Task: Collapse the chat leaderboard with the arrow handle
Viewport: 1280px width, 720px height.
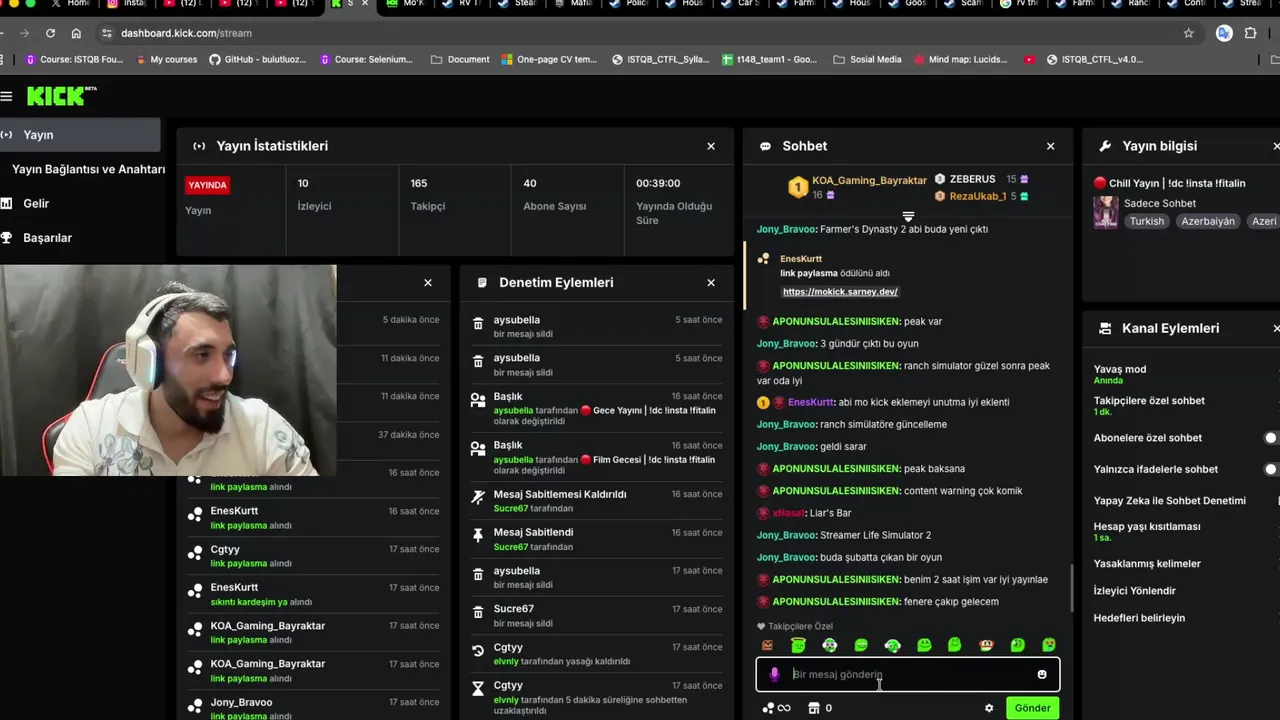Action: [x=908, y=216]
